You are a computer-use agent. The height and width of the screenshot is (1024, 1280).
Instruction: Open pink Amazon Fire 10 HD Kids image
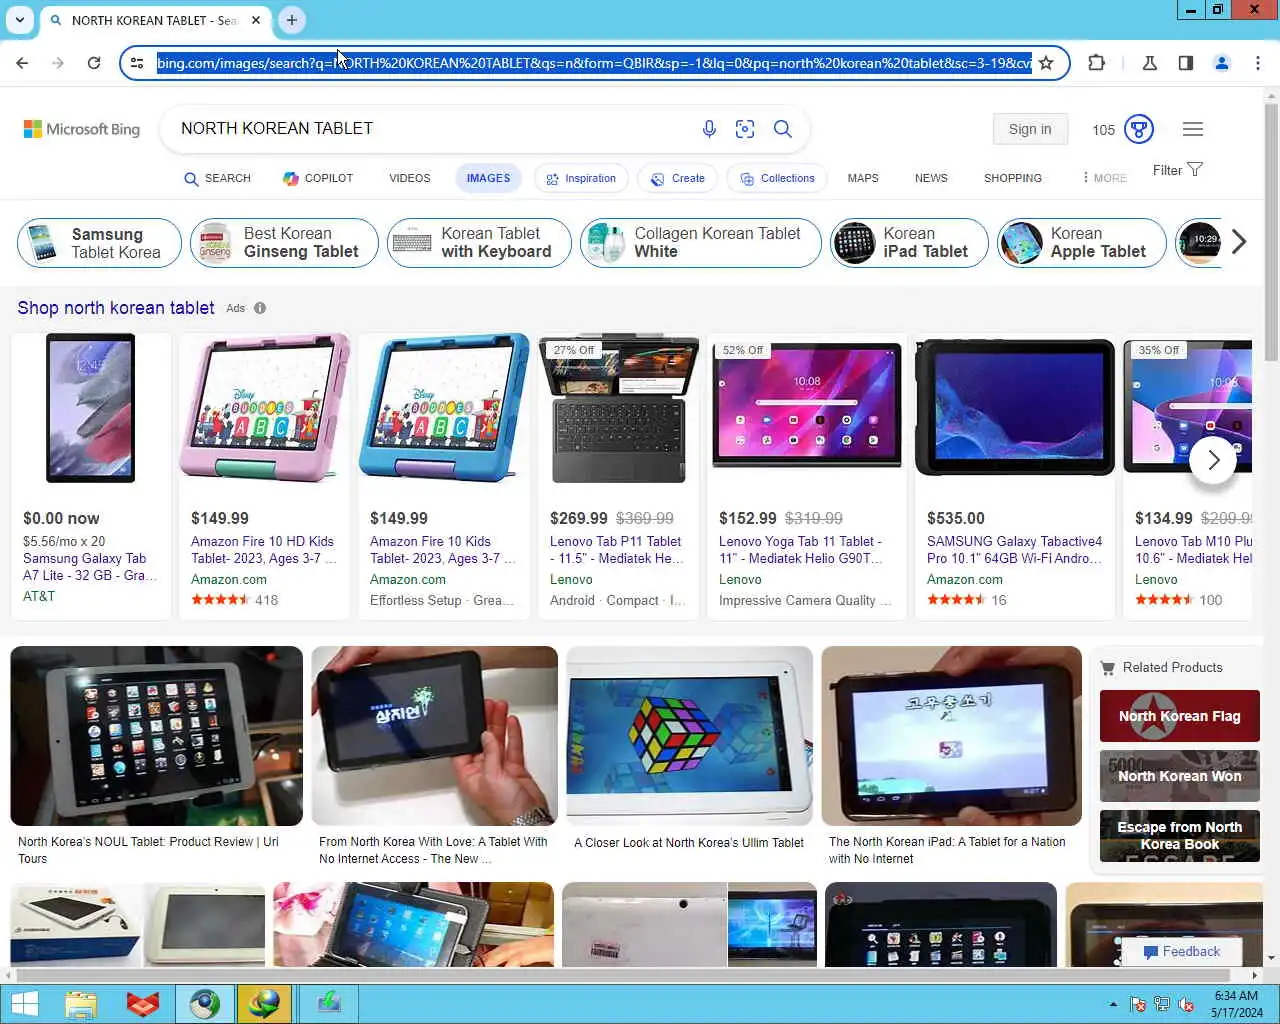pyautogui.click(x=264, y=408)
